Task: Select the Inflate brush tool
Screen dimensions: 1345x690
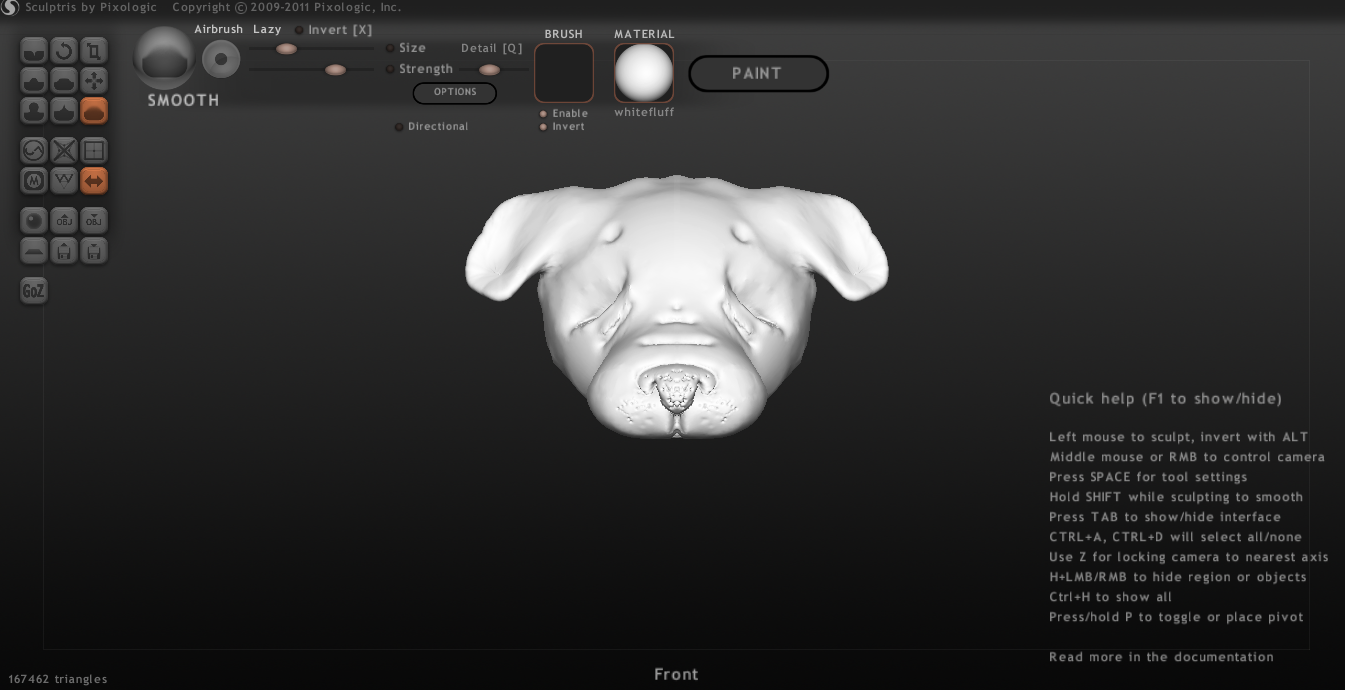Action: click(34, 110)
